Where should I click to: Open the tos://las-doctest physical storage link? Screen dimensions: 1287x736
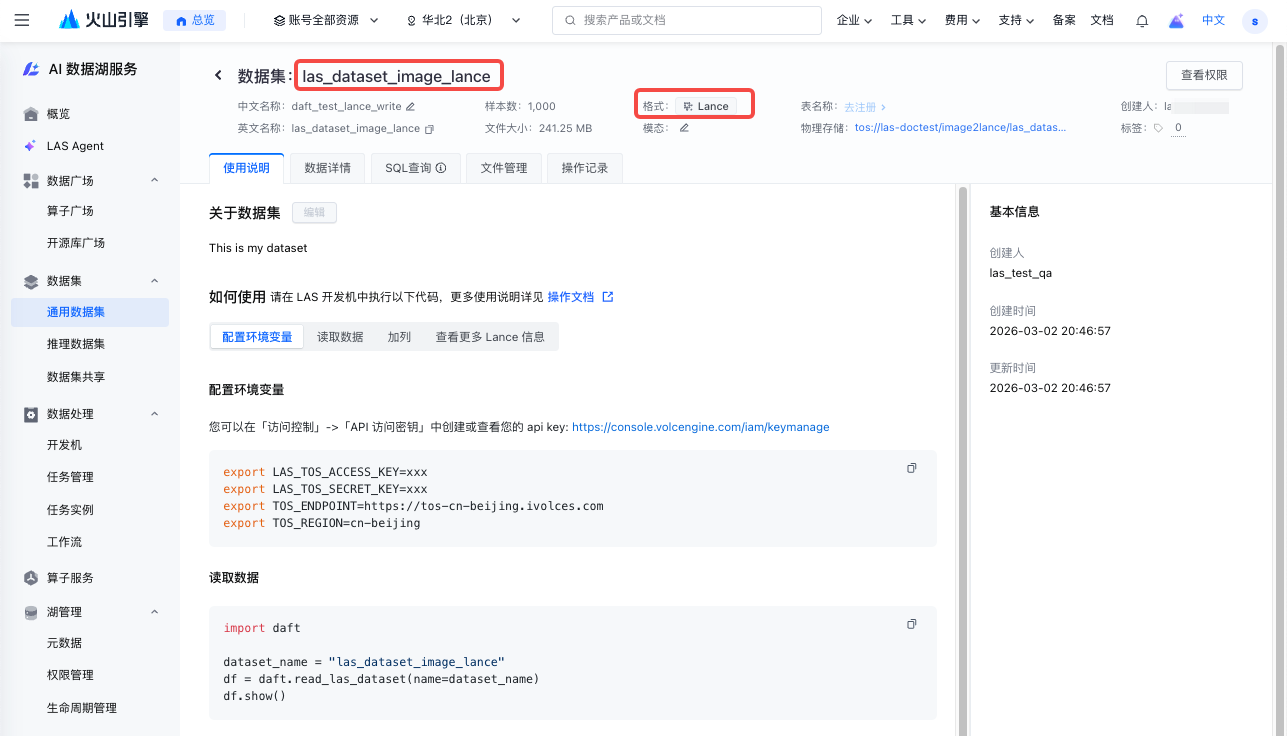click(960, 128)
